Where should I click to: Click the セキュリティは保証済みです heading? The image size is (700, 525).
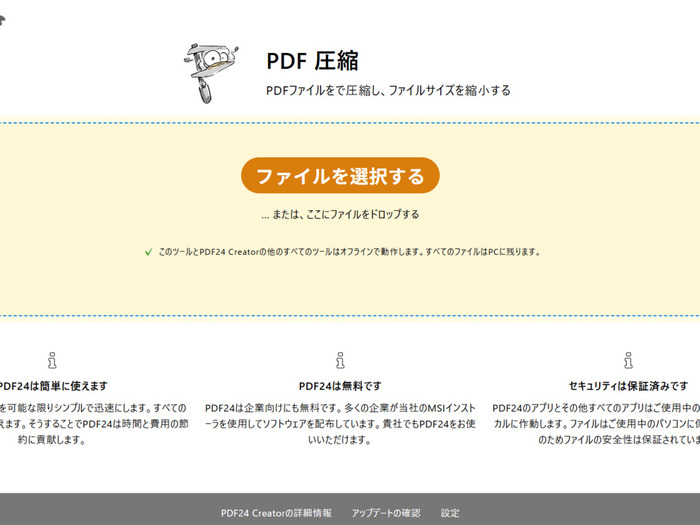(628, 386)
